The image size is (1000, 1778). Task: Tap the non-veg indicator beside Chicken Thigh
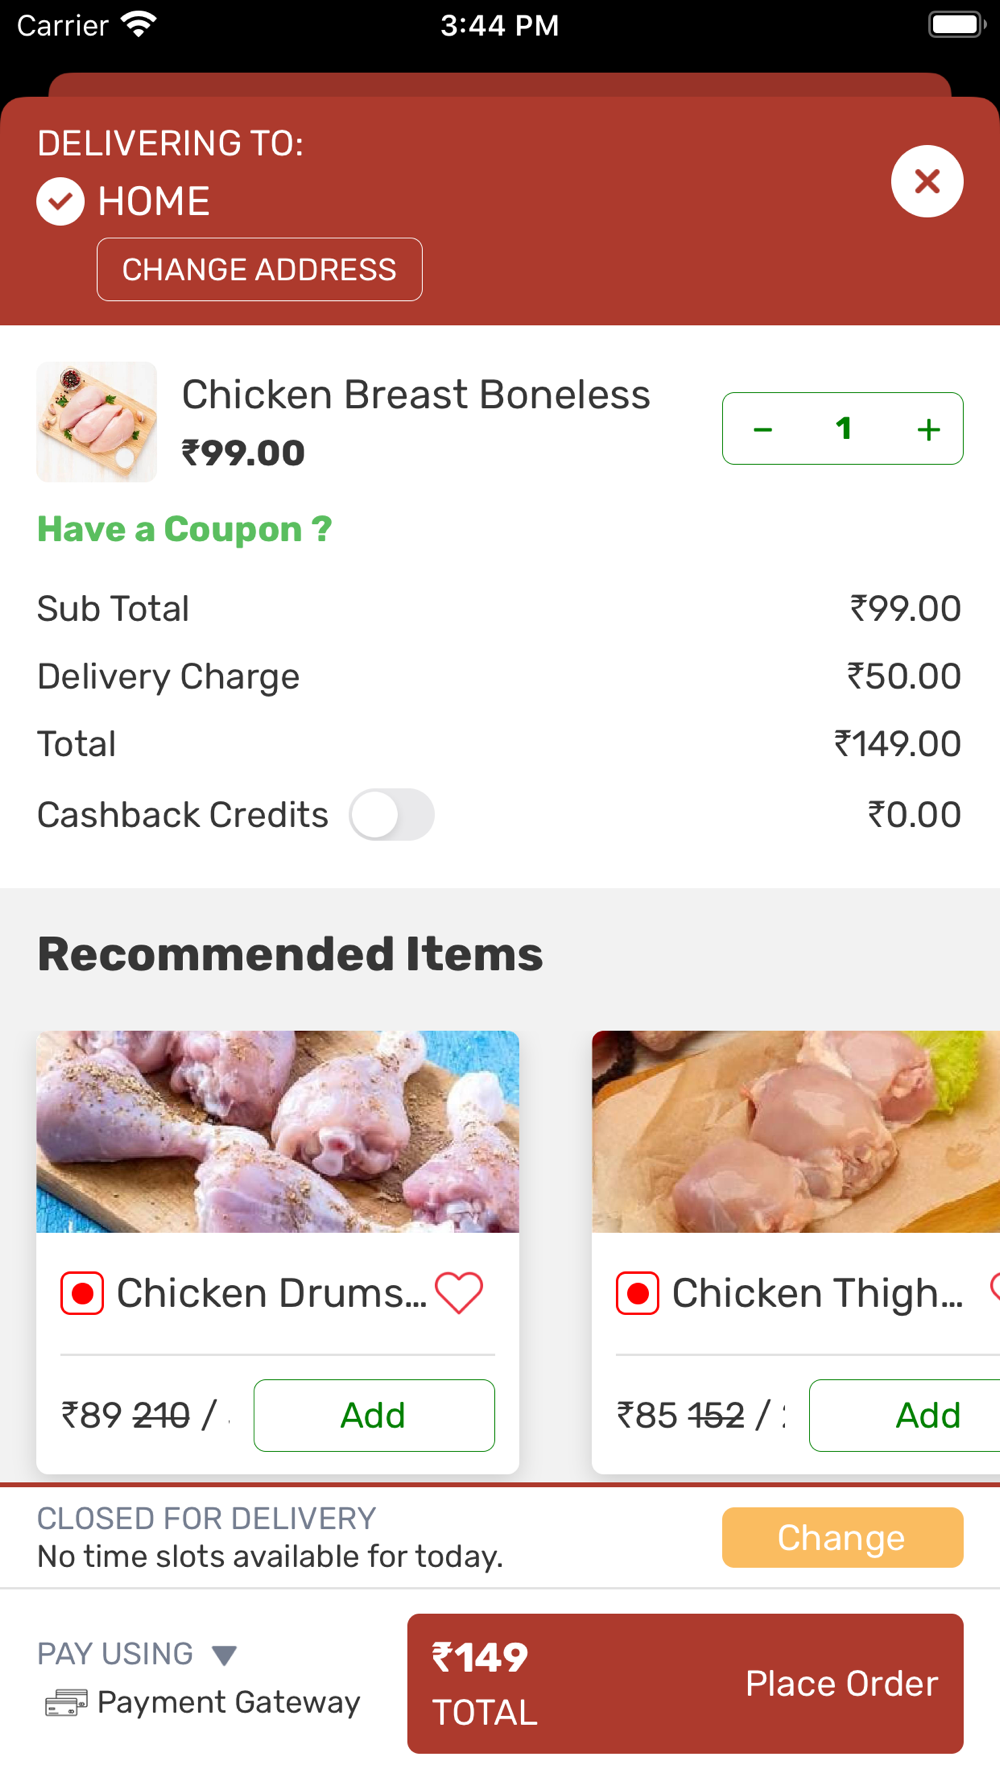coord(637,1294)
